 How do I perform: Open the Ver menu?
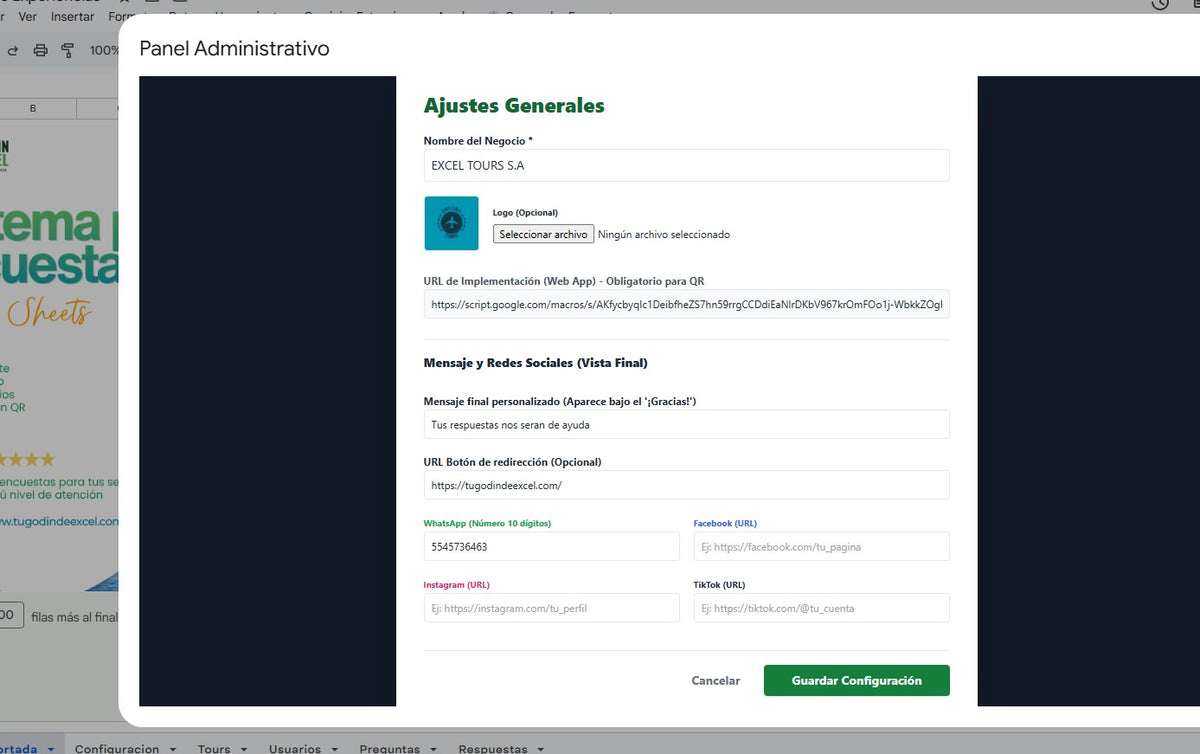(28, 16)
